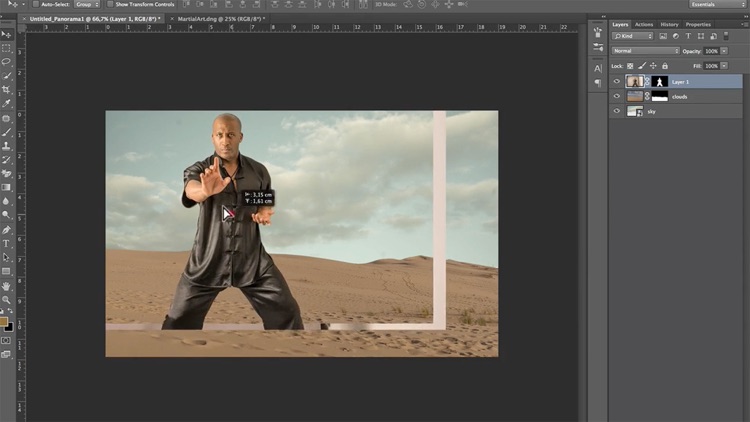
Task: Toggle visibility of the clouds layer
Action: tap(616, 96)
